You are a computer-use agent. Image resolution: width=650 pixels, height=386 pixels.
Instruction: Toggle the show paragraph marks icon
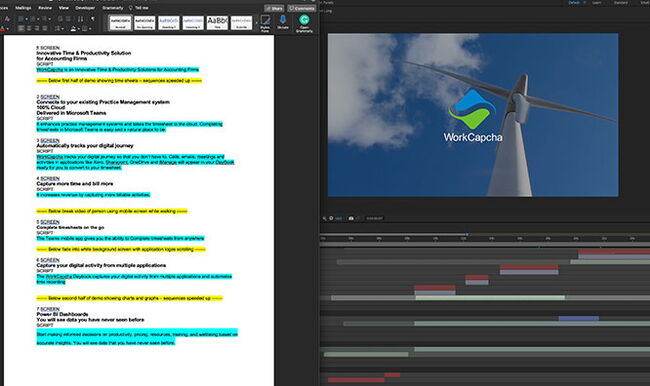(92, 19)
